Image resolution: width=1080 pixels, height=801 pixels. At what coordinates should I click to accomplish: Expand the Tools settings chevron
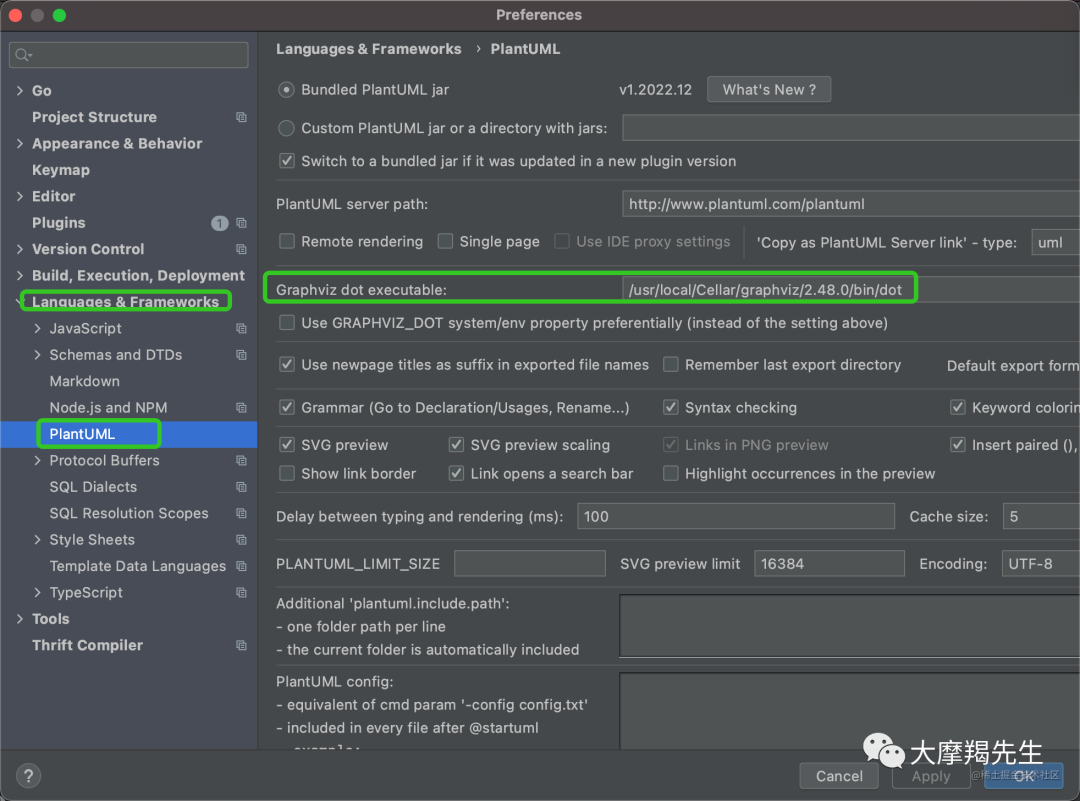(x=20, y=618)
